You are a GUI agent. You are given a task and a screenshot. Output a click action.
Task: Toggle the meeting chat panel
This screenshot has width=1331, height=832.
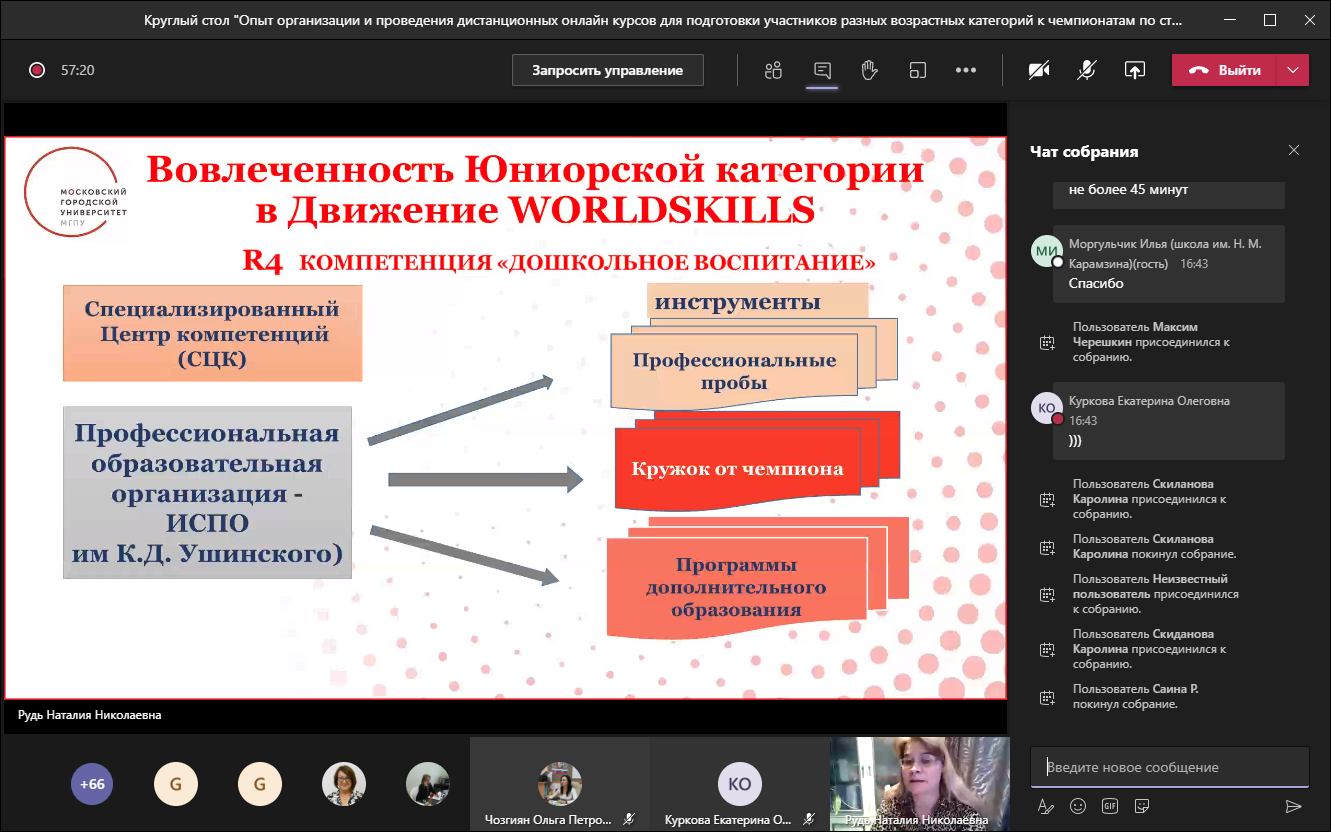tap(822, 70)
